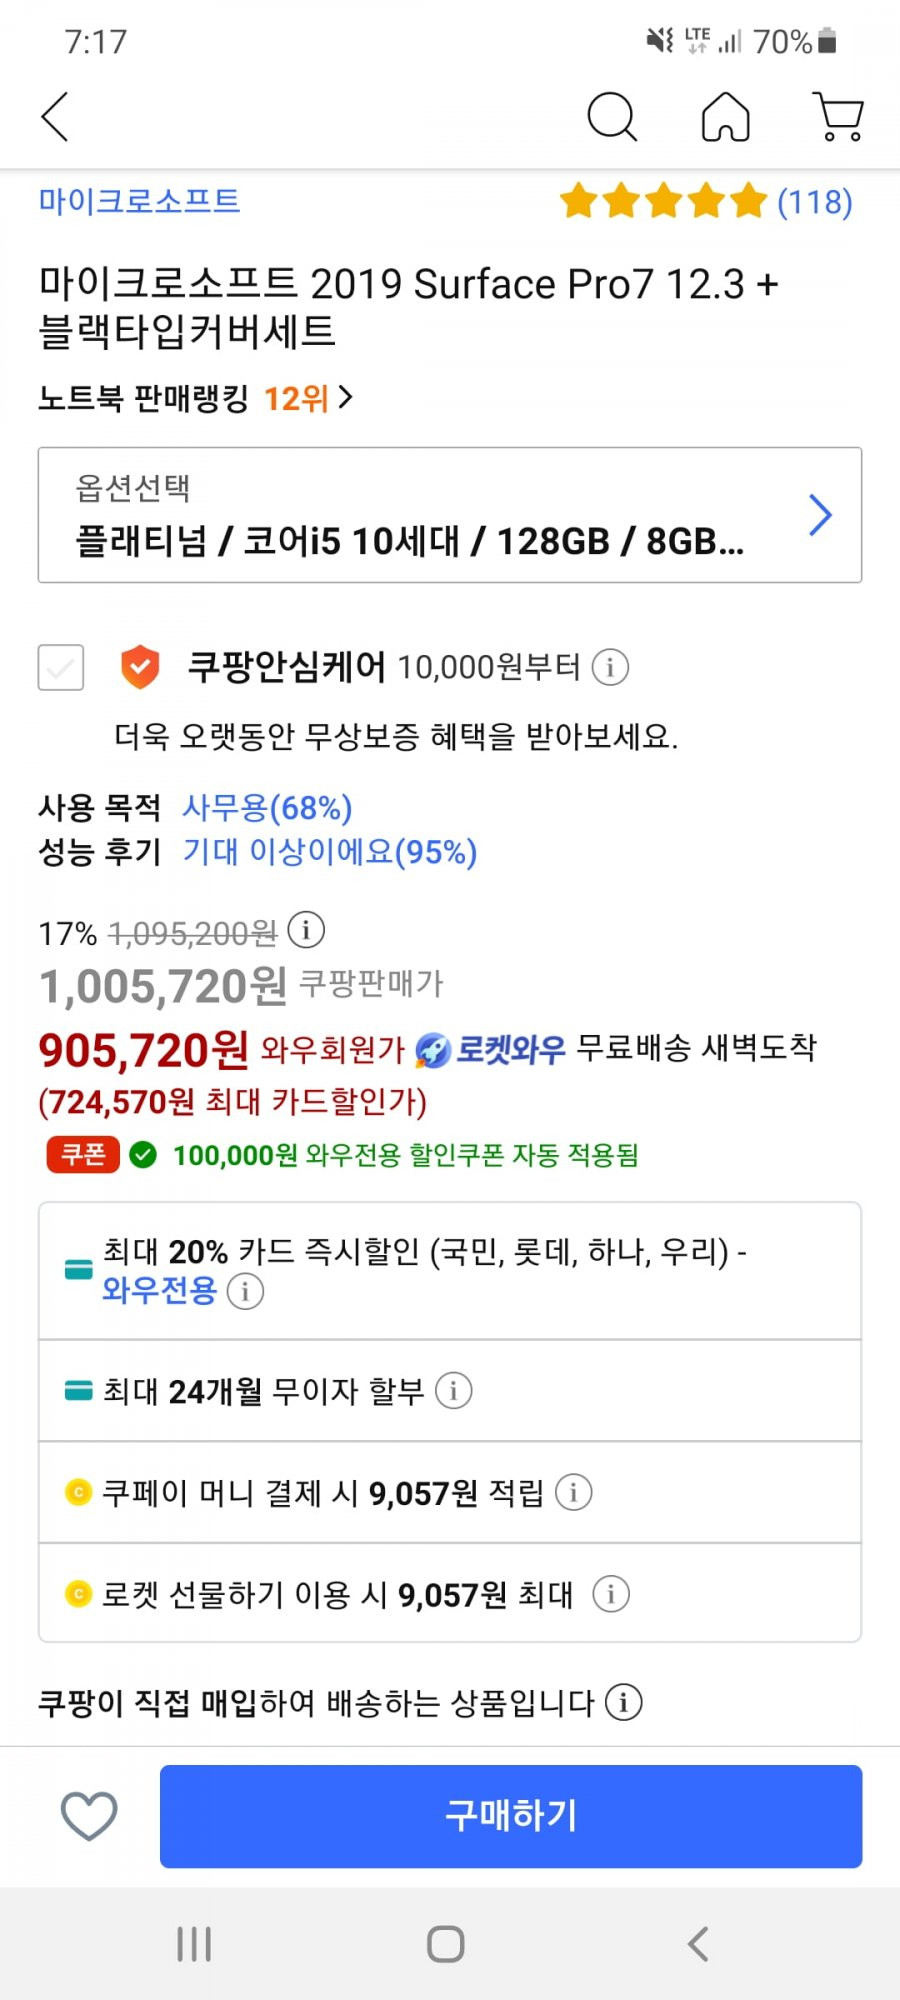Open the 마이크로소프트 brand link
The width and height of the screenshot is (900, 2000).
click(x=140, y=201)
